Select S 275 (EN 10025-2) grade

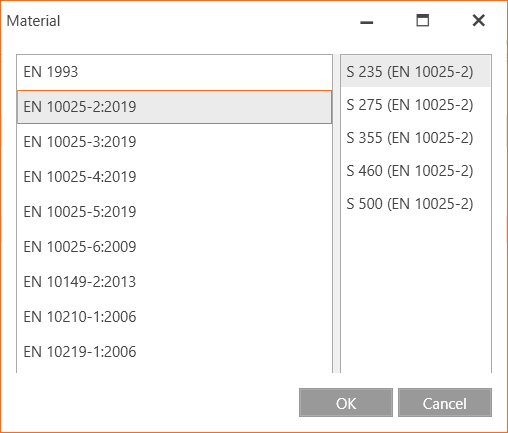(x=415, y=105)
